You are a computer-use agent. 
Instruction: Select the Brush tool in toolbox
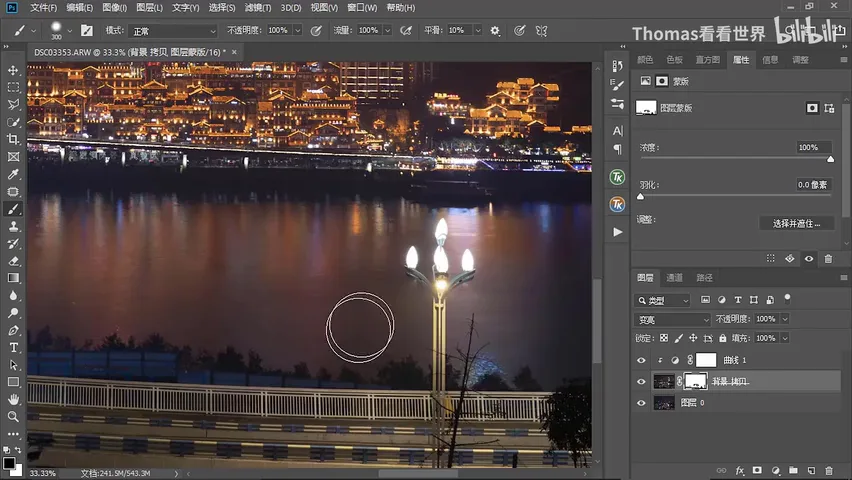(x=13, y=209)
